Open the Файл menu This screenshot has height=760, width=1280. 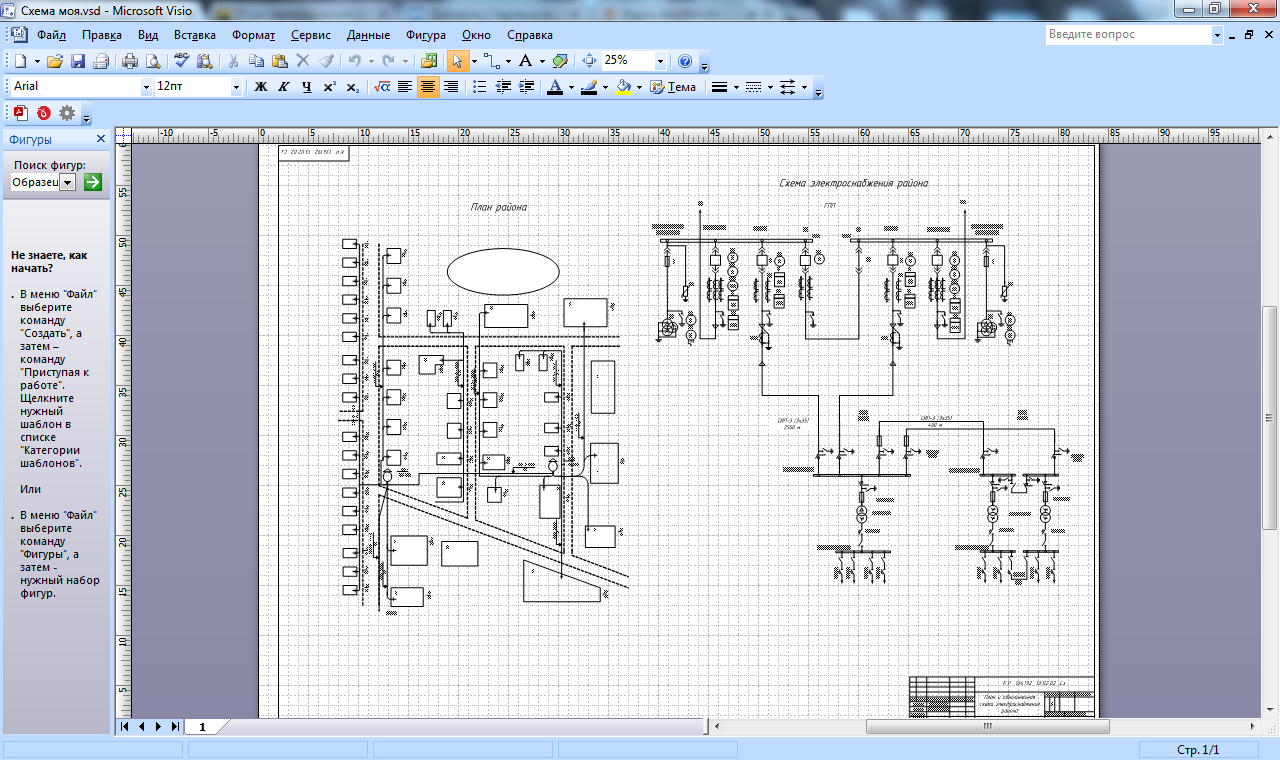pyautogui.click(x=52, y=35)
